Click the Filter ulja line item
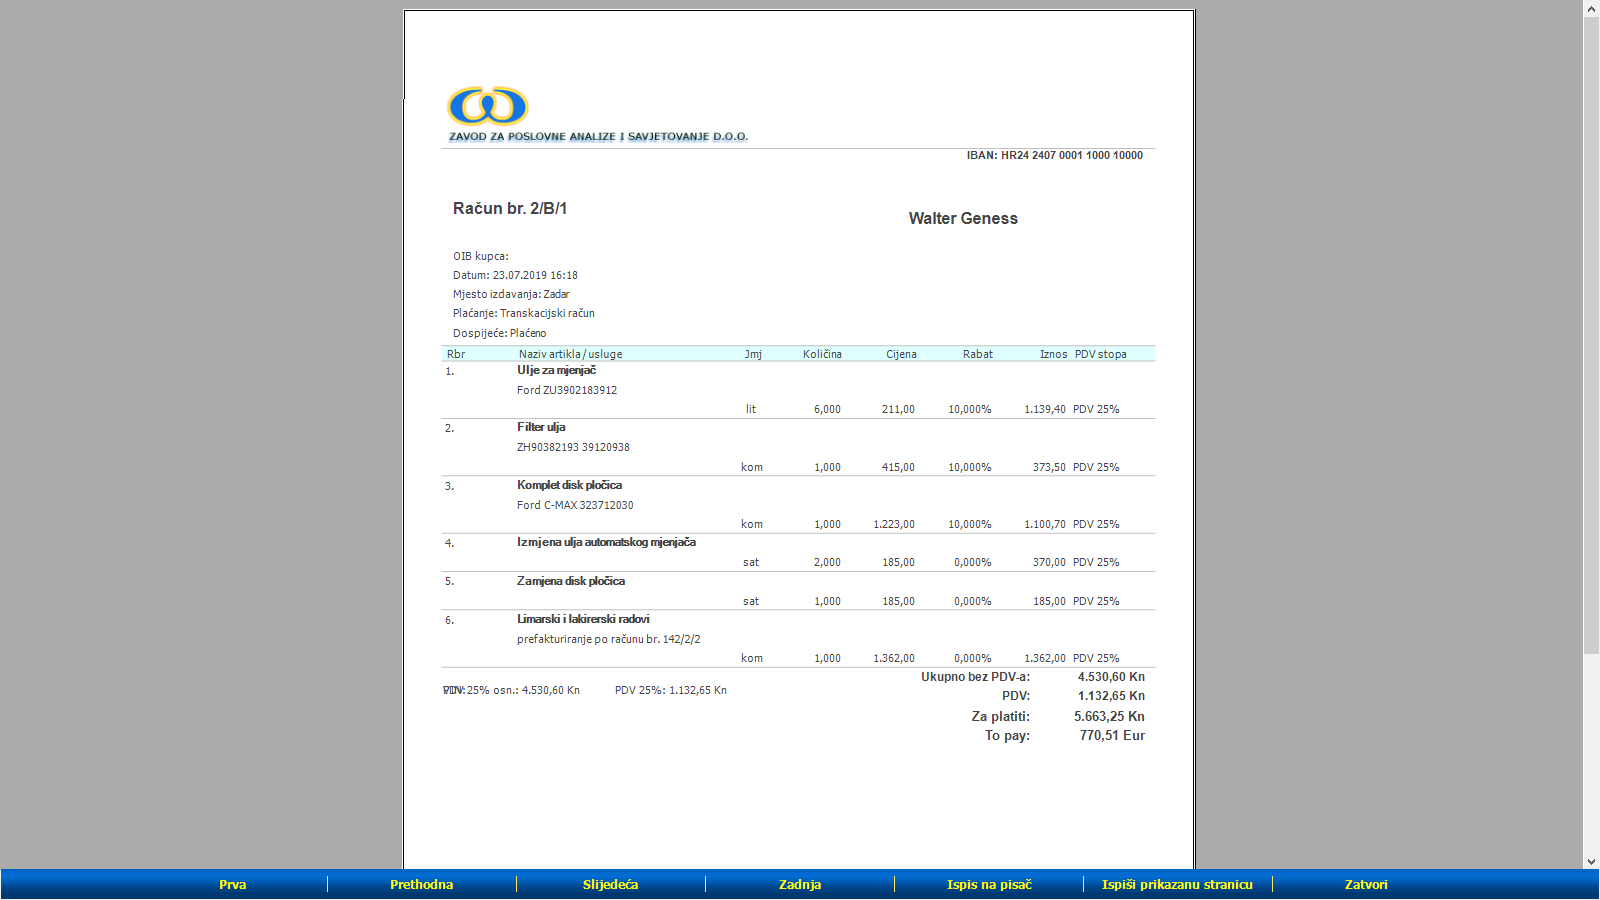 pyautogui.click(x=541, y=427)
